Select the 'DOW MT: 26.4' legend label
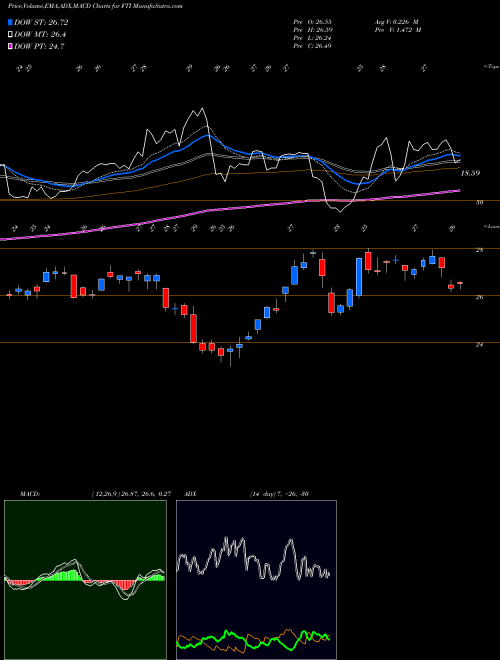The width and height of the screenshot is (500, 660). pos(40,35)
